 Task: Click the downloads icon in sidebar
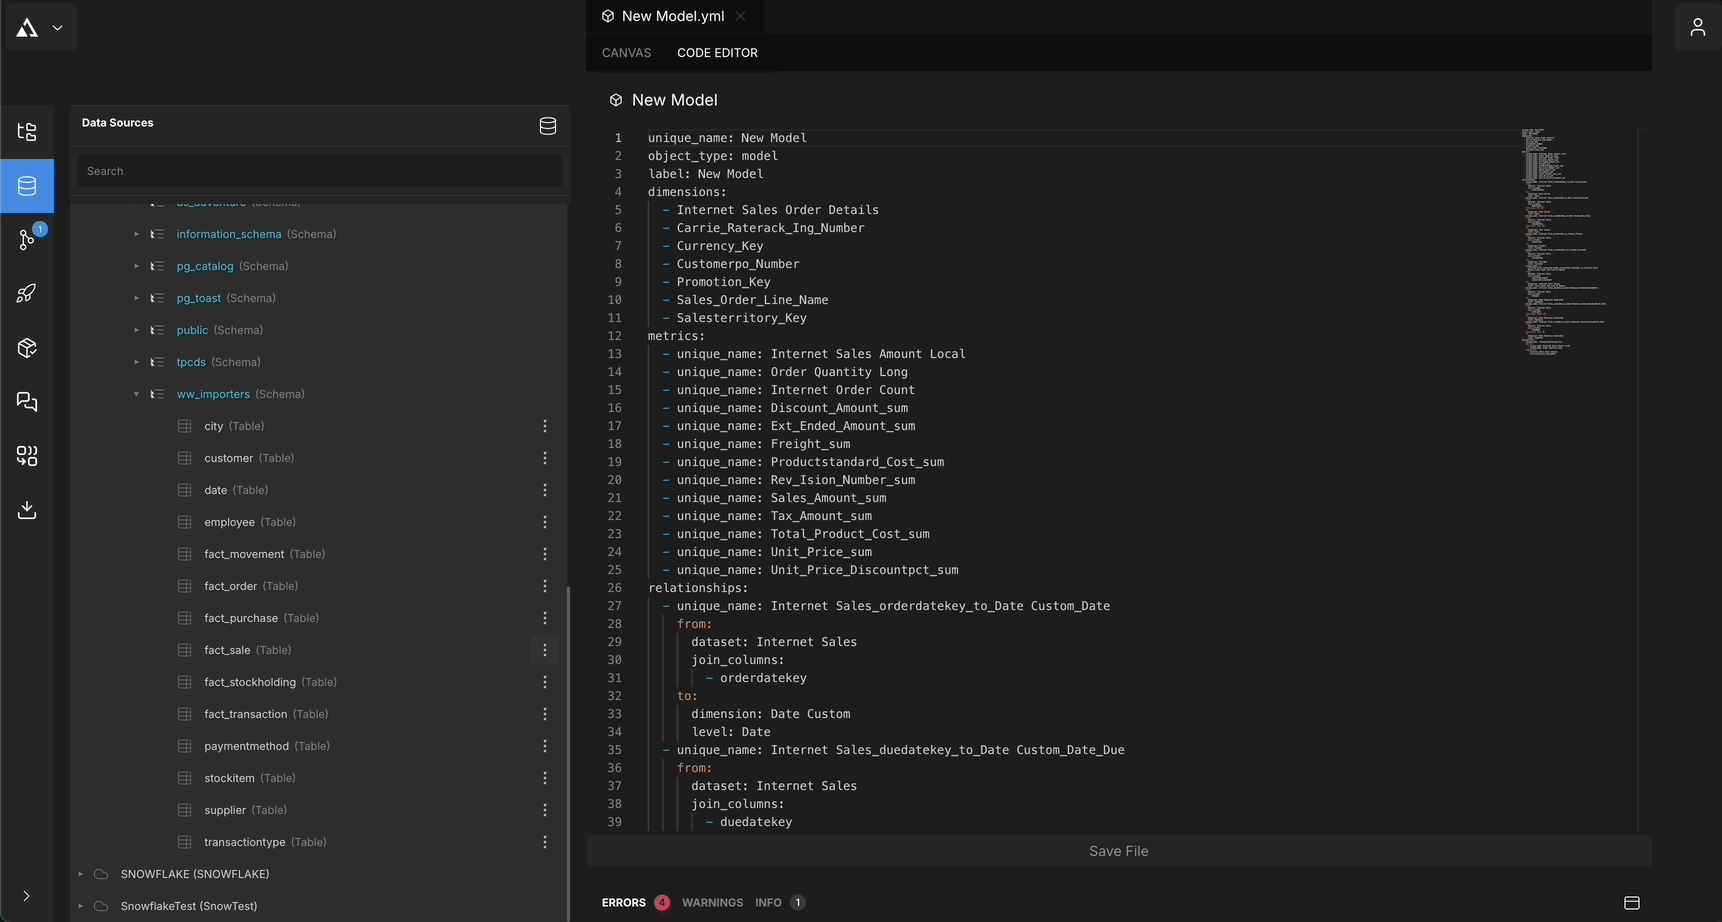point(27,510)
